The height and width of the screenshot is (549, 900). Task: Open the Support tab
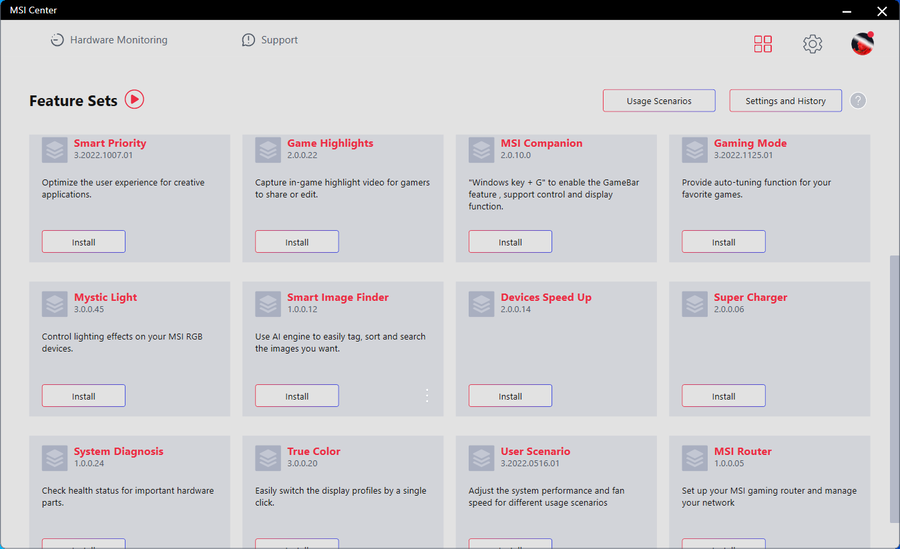tap(270, 40)
